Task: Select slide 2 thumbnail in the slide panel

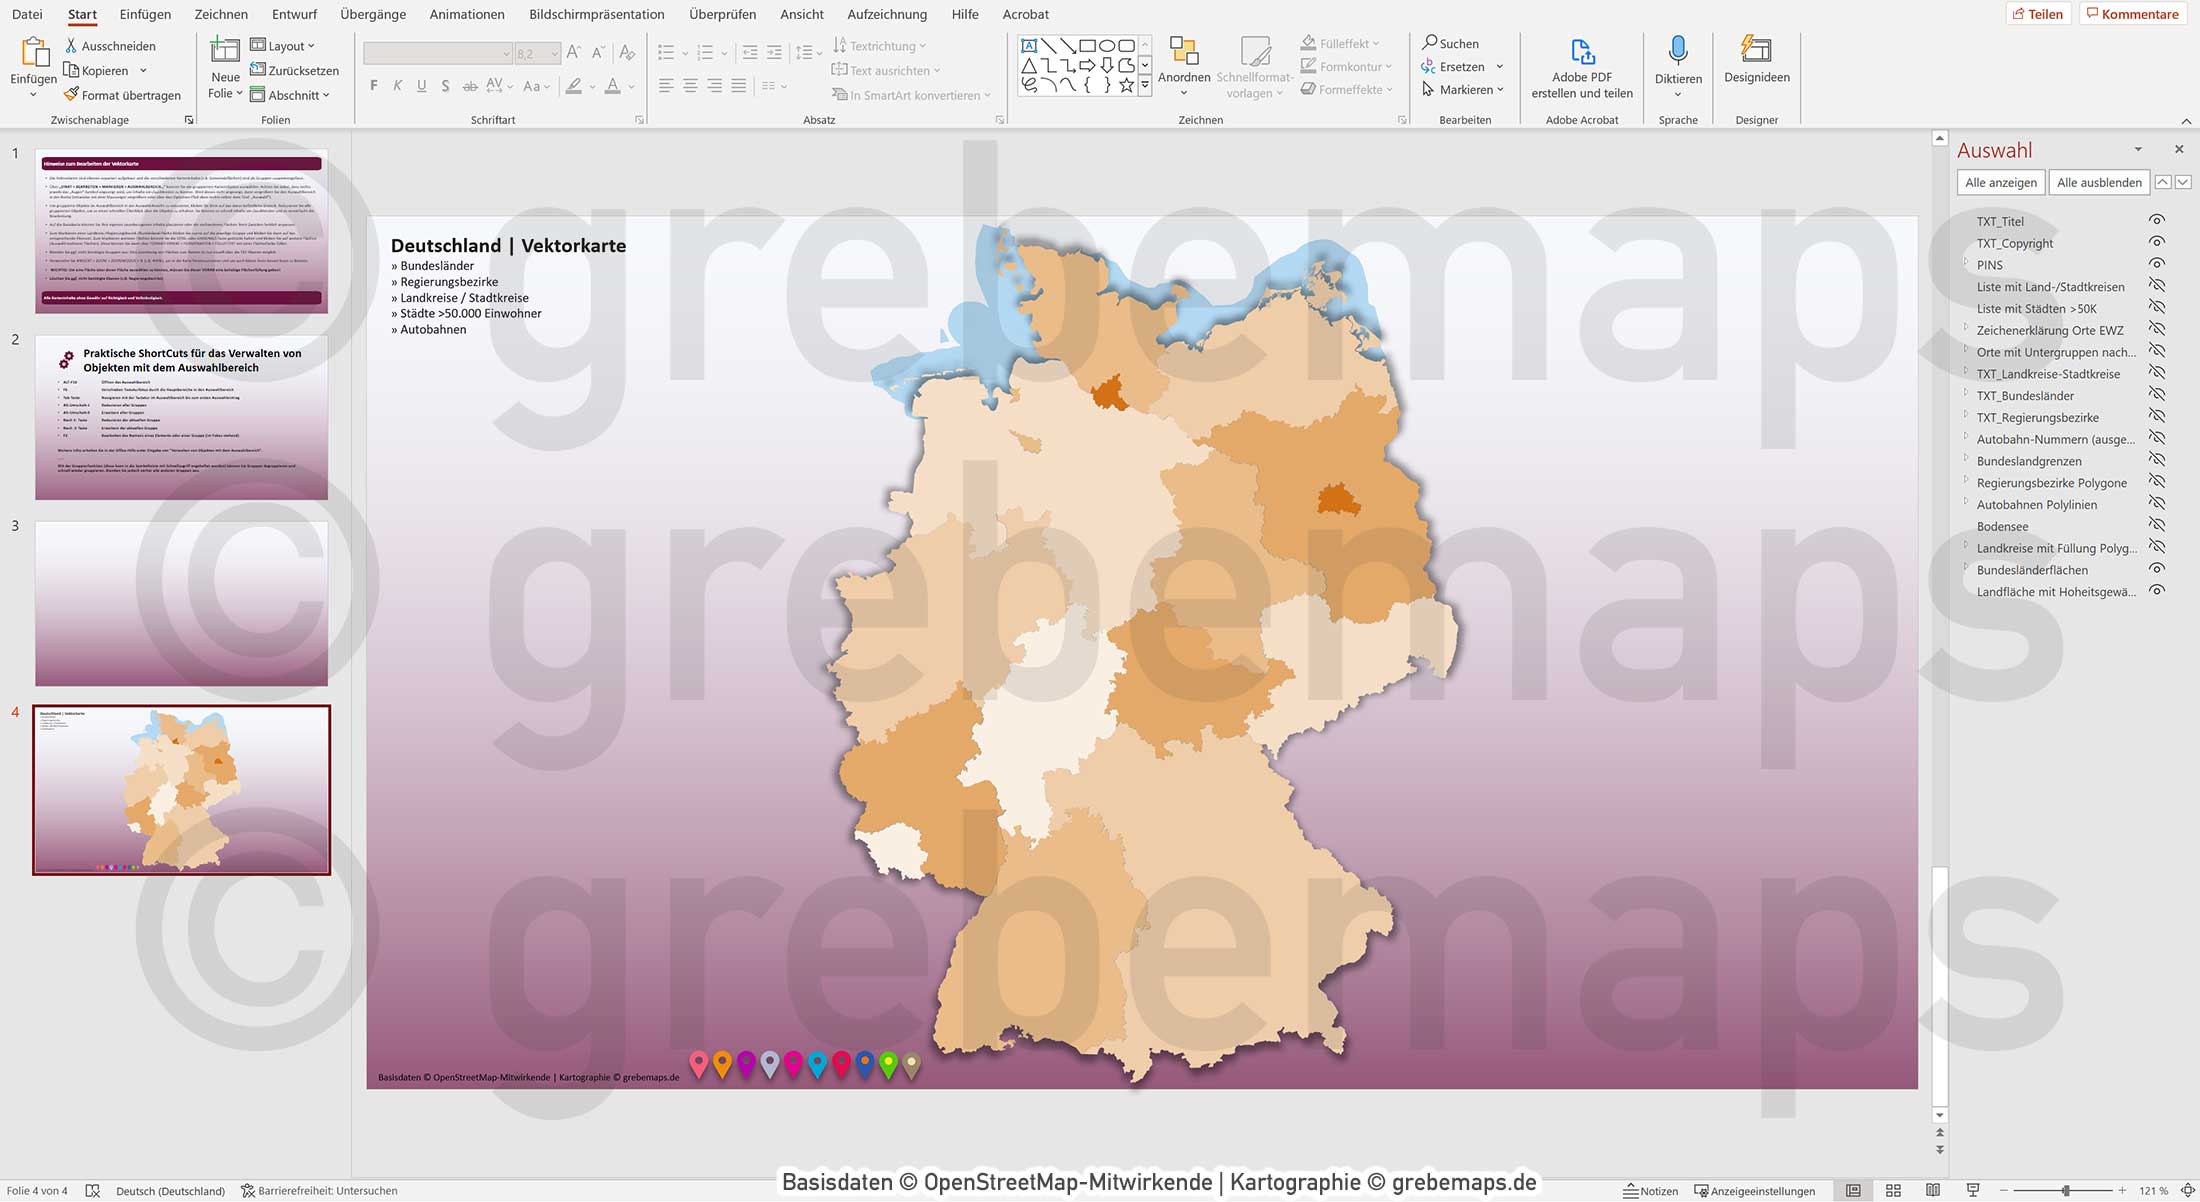Action: point(181,418)
